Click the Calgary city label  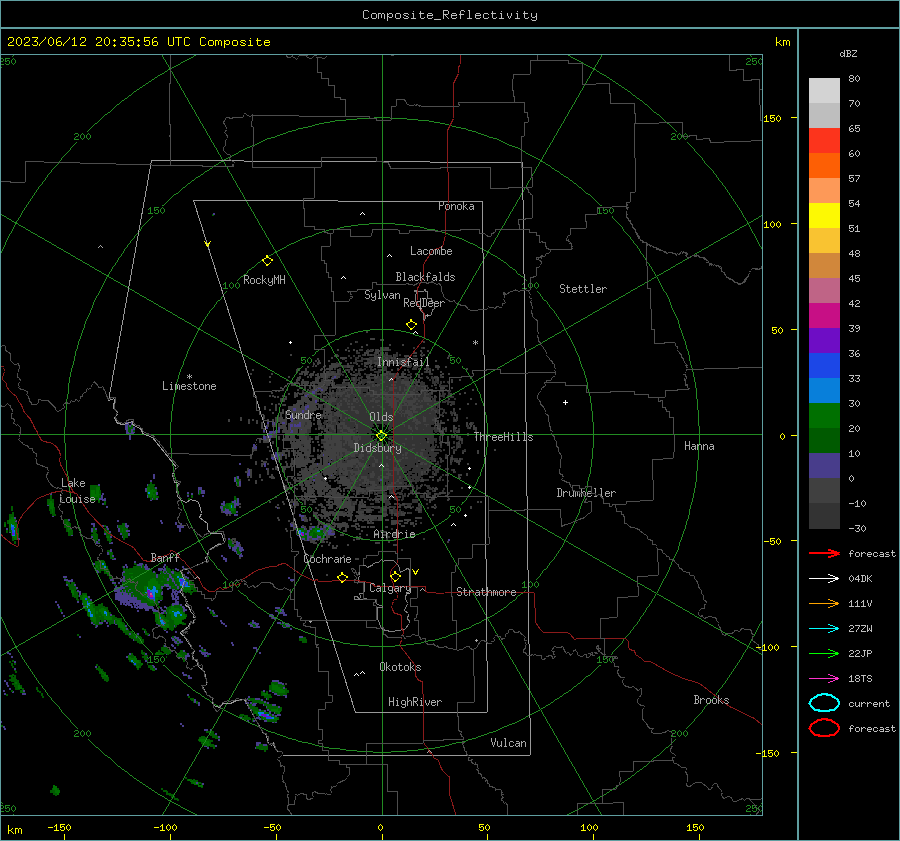point(390,588)
